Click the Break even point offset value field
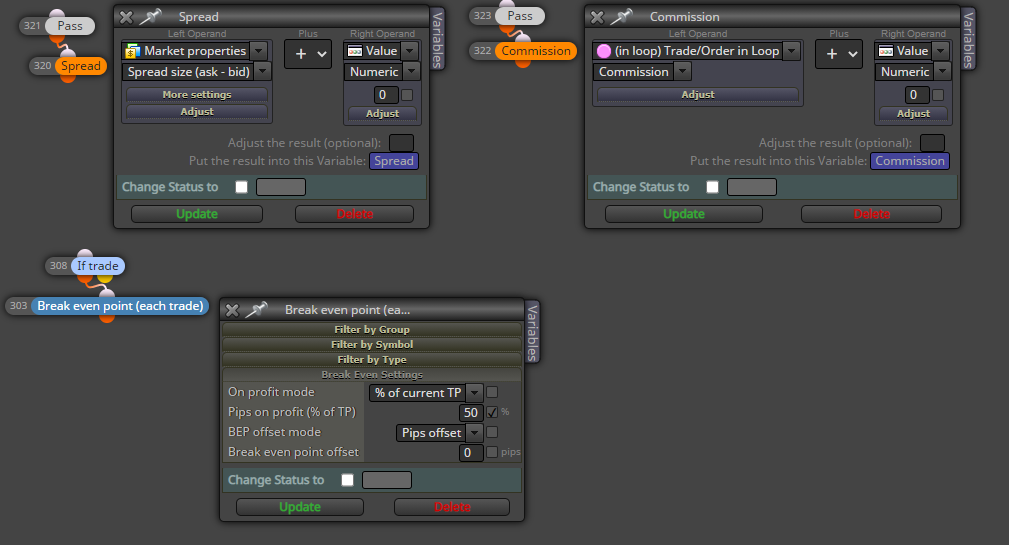 [471, 452]
